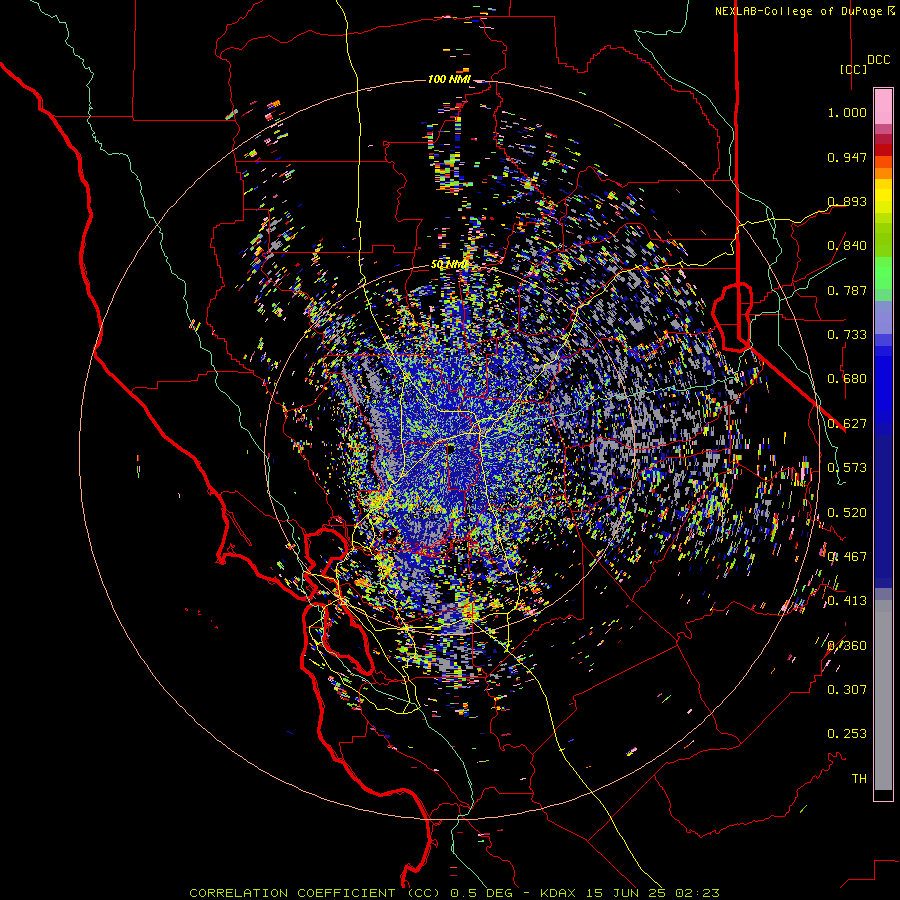
Task: Select the 0.733 scale value
Action: pyautogui.click(x=847, y=335)
